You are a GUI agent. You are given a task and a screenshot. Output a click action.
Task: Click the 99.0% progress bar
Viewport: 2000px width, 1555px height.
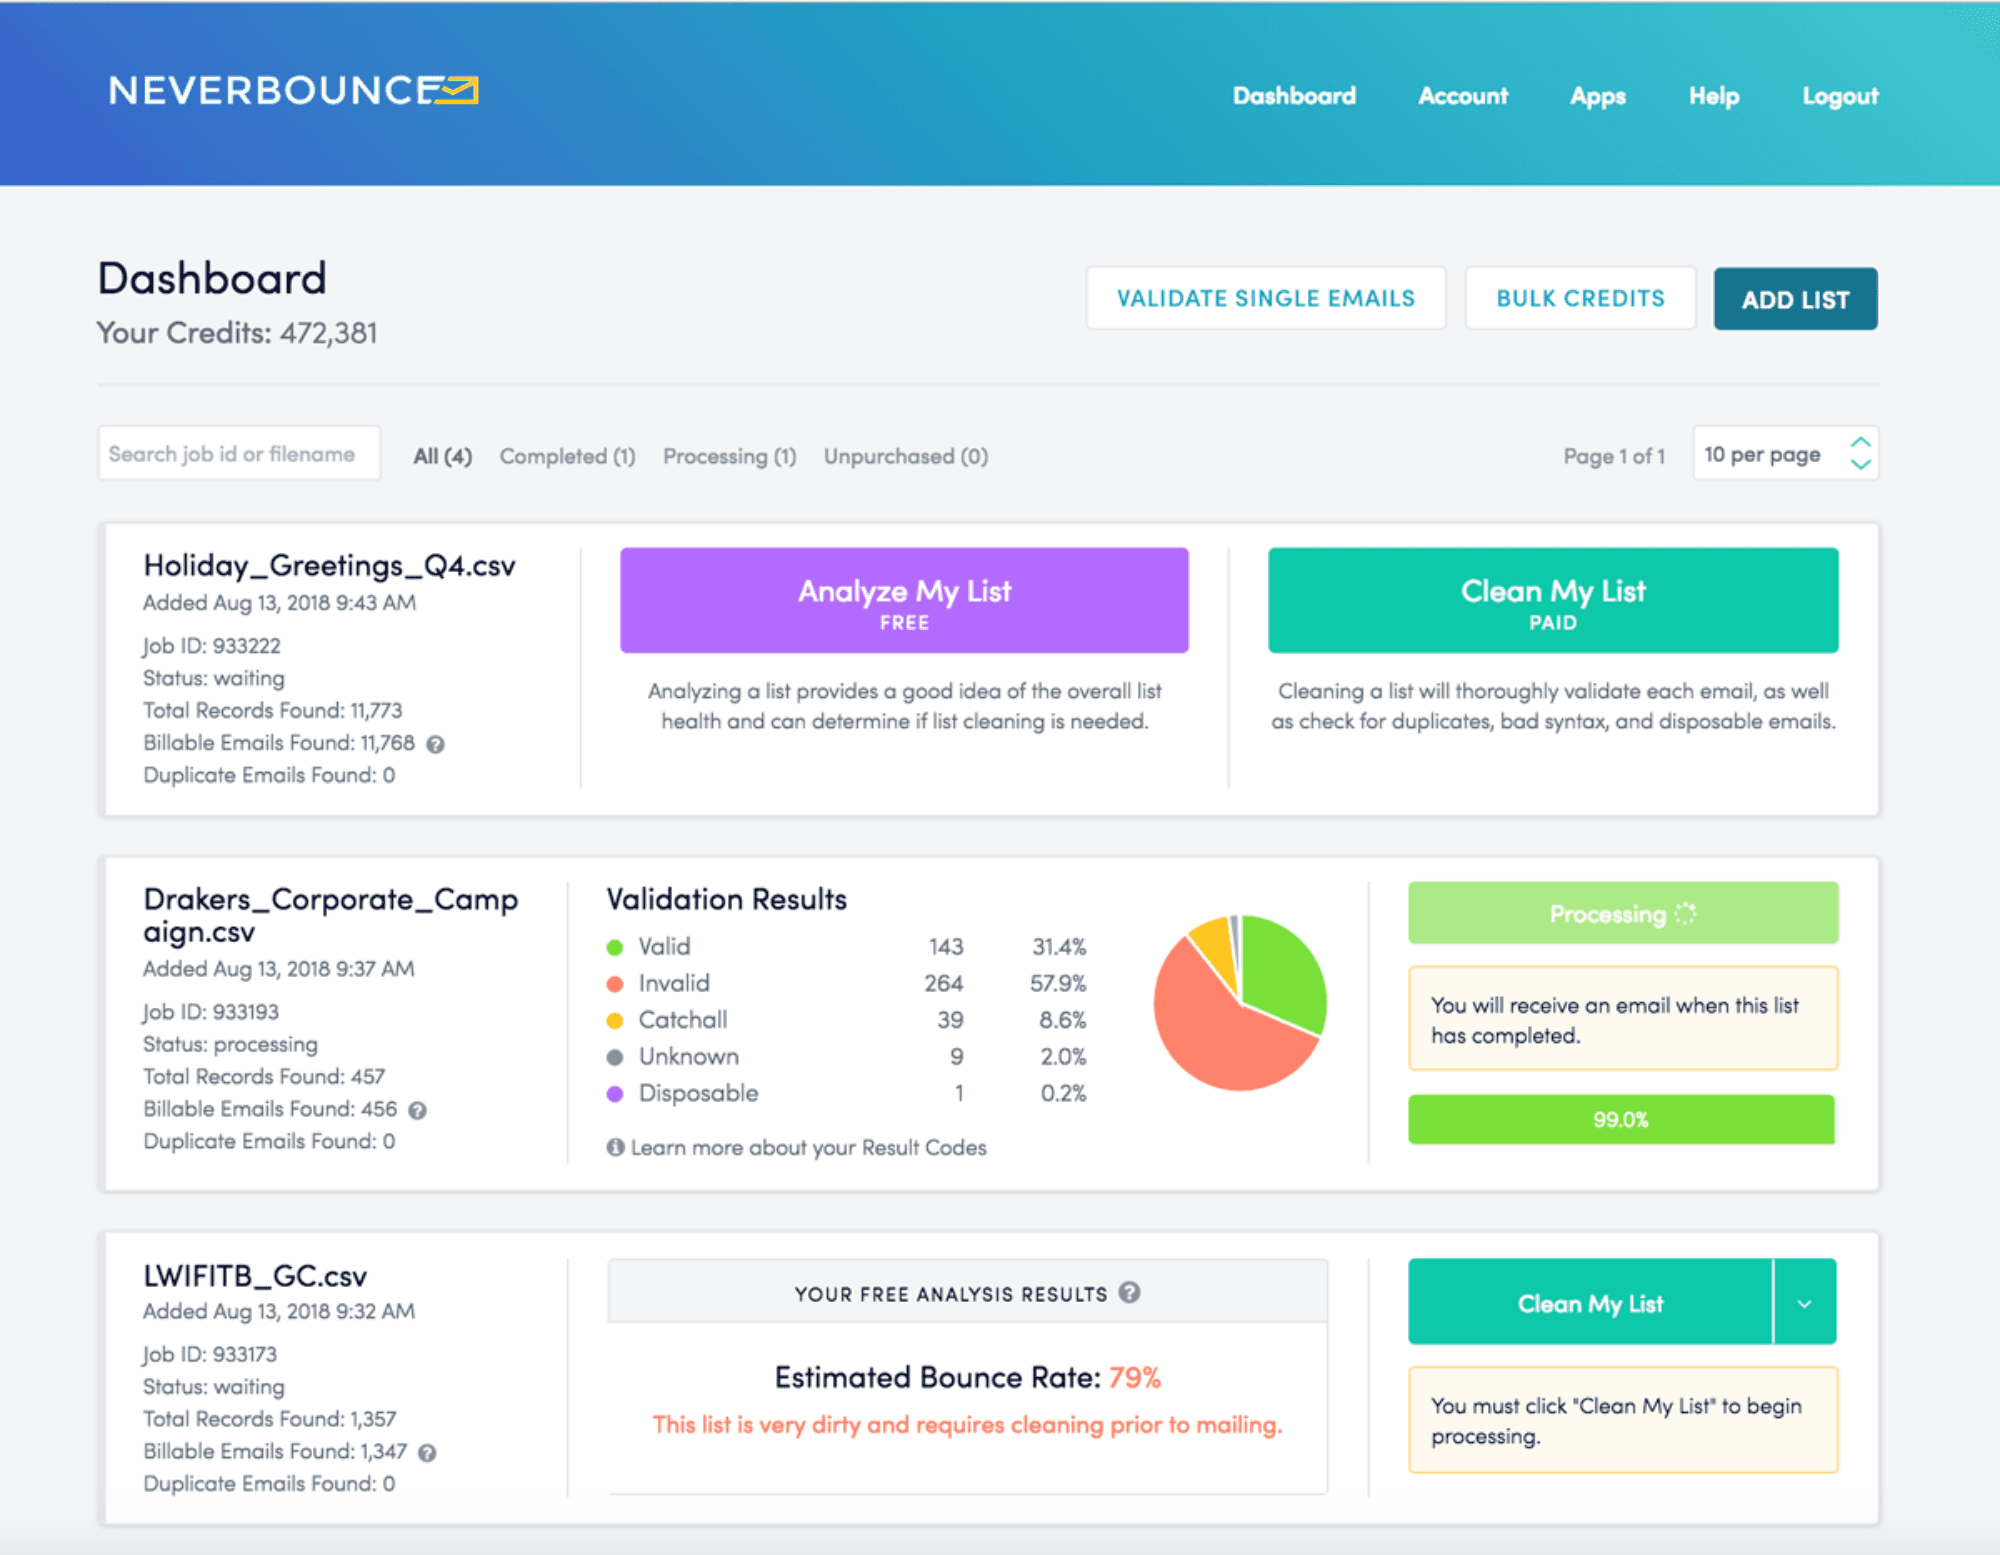click(x=1621, y=1119)
